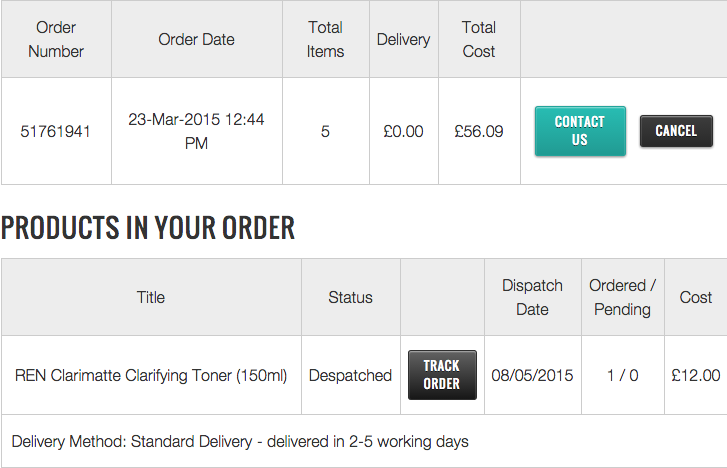The image size is (727, 468).
Task: Click the Order Date column header
Action: 196,40
